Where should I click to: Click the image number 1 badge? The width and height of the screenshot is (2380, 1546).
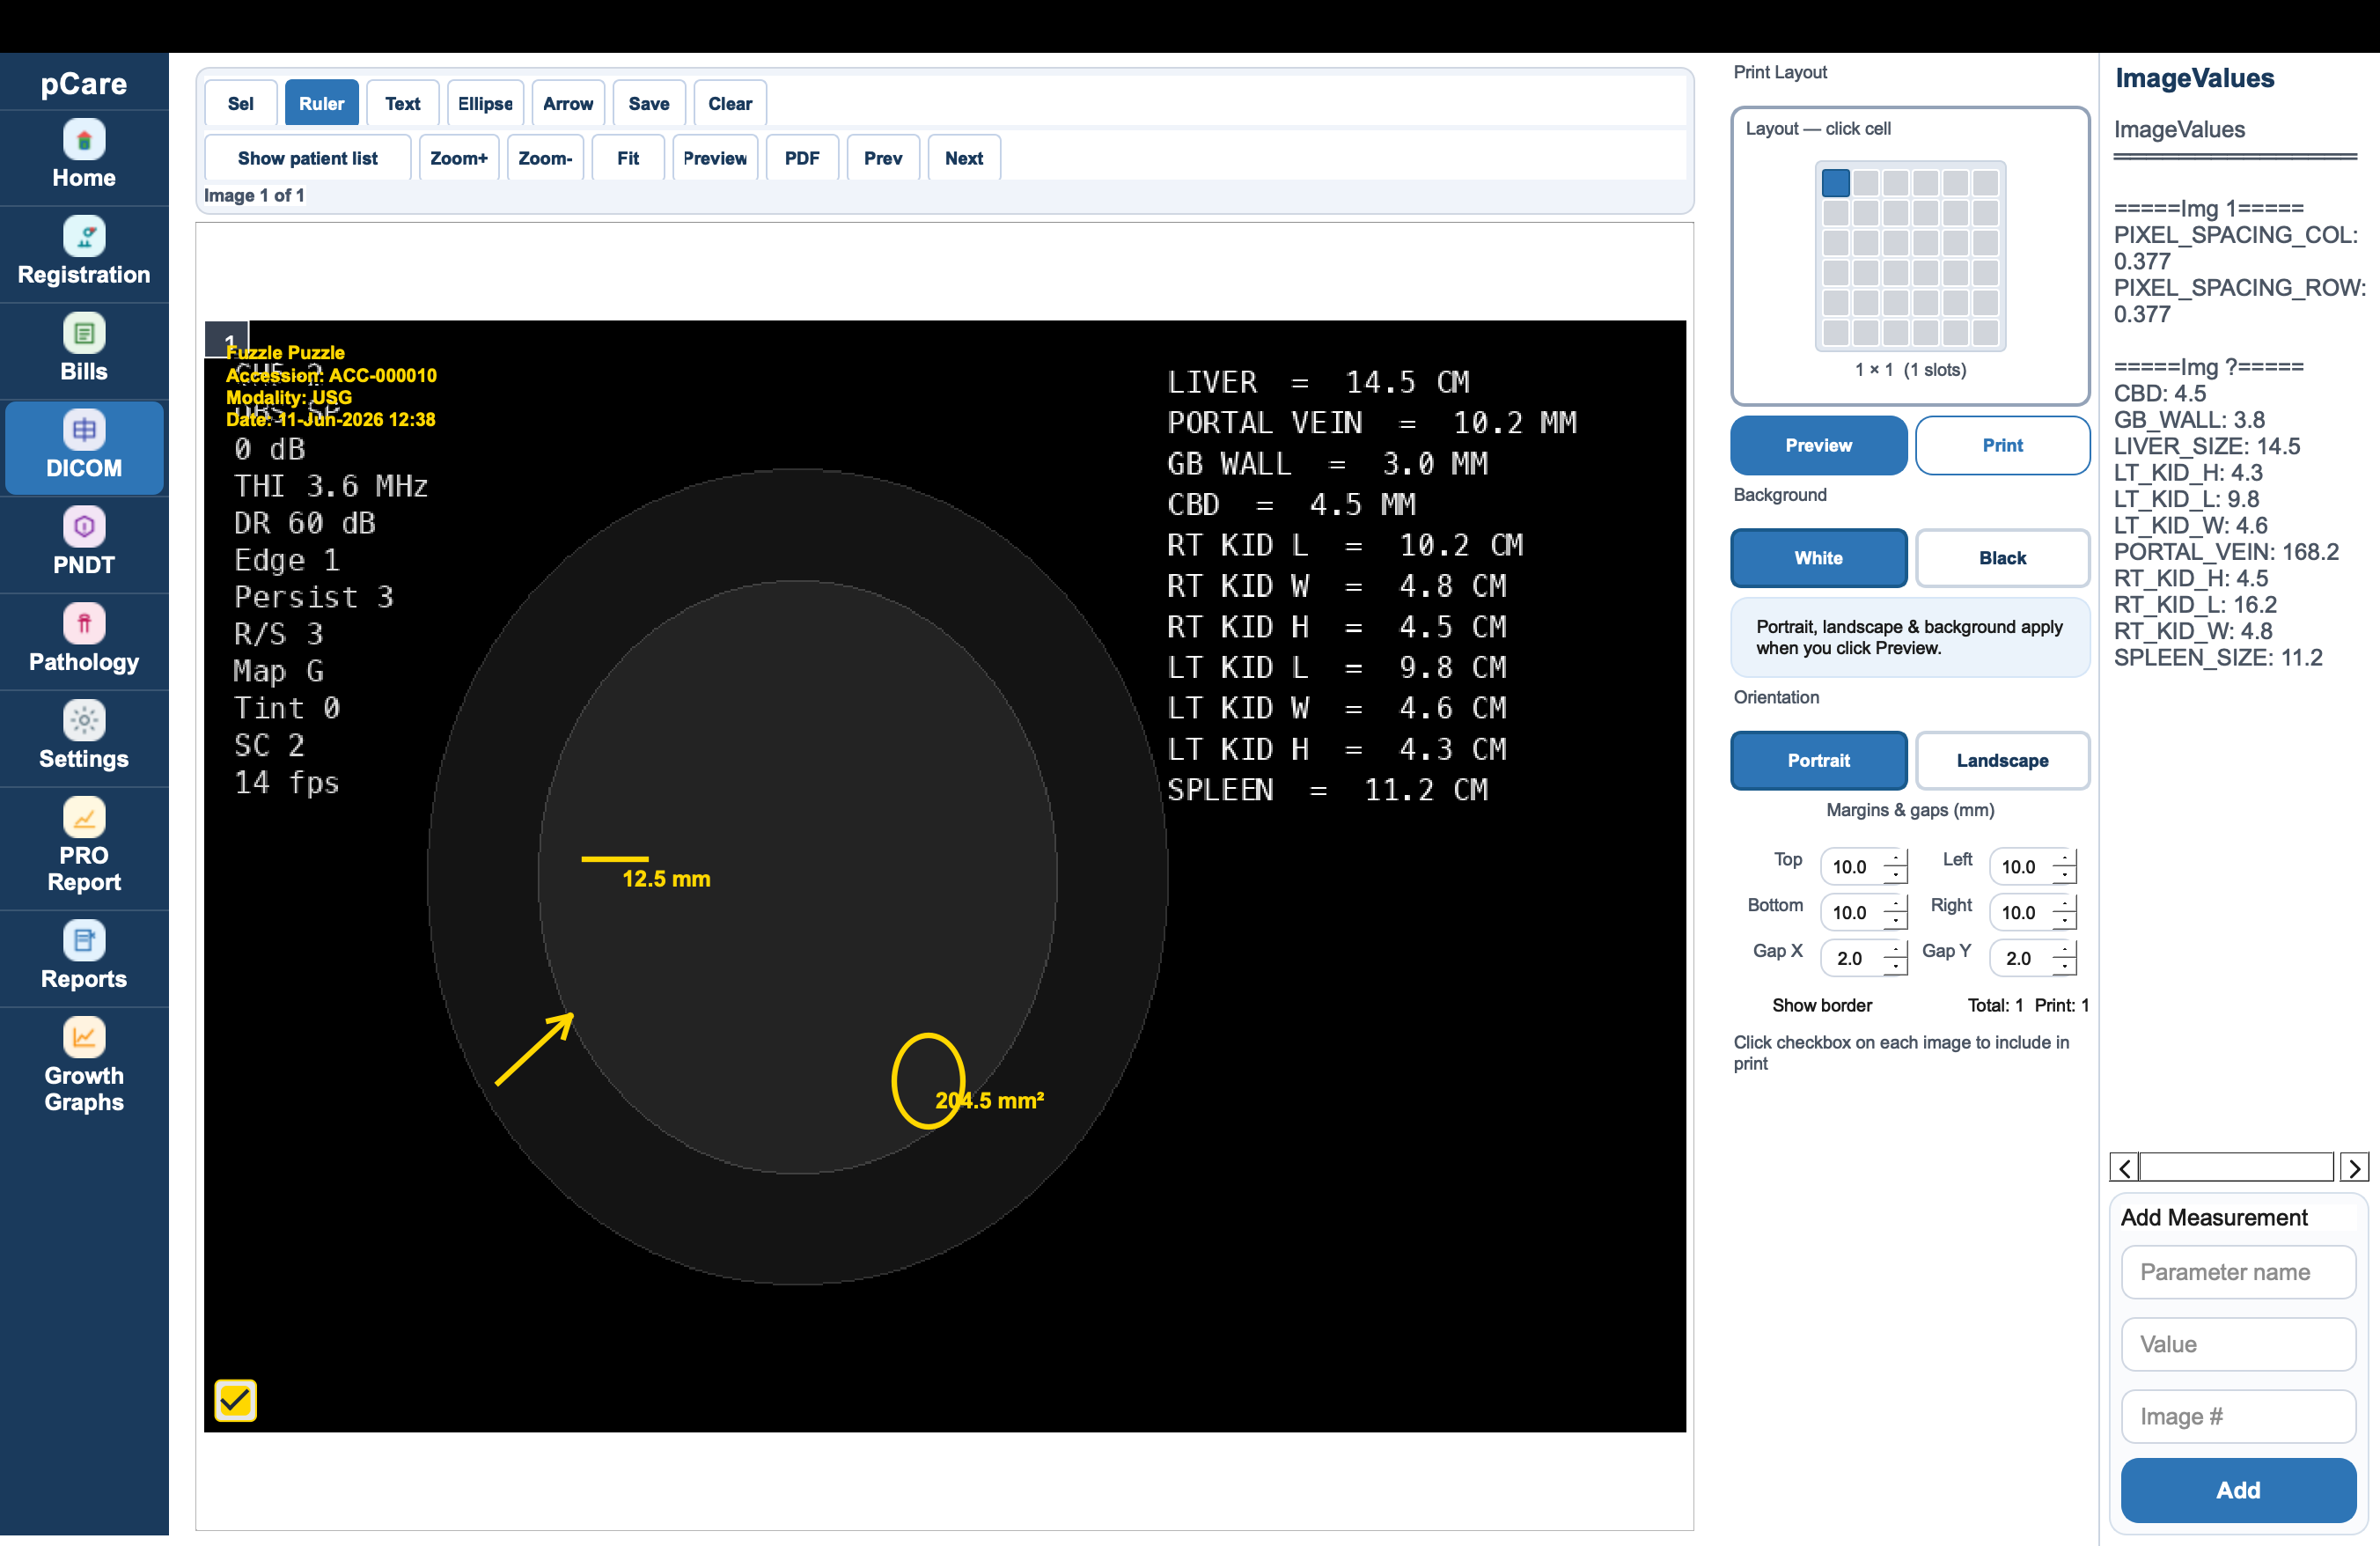click(x=227, y=339)
